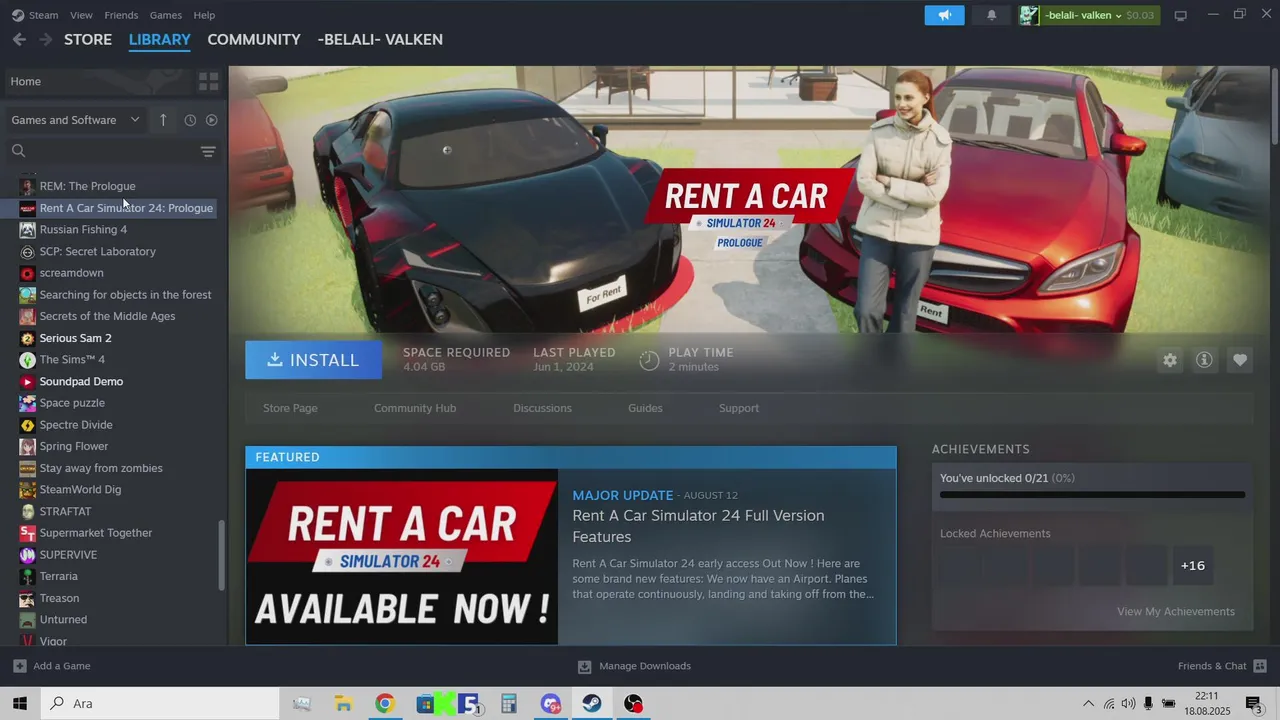1280x720 pixels.
Task: Open game Manage gear icon
Action: (x=1169, y=360)
